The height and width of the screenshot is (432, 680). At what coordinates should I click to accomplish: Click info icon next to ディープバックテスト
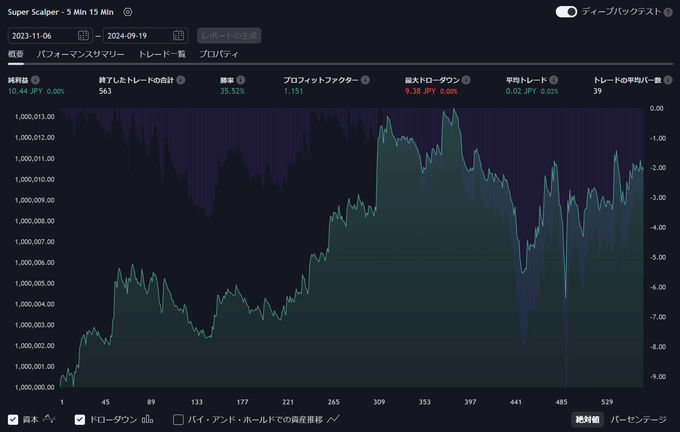click(x=669, y=12)
